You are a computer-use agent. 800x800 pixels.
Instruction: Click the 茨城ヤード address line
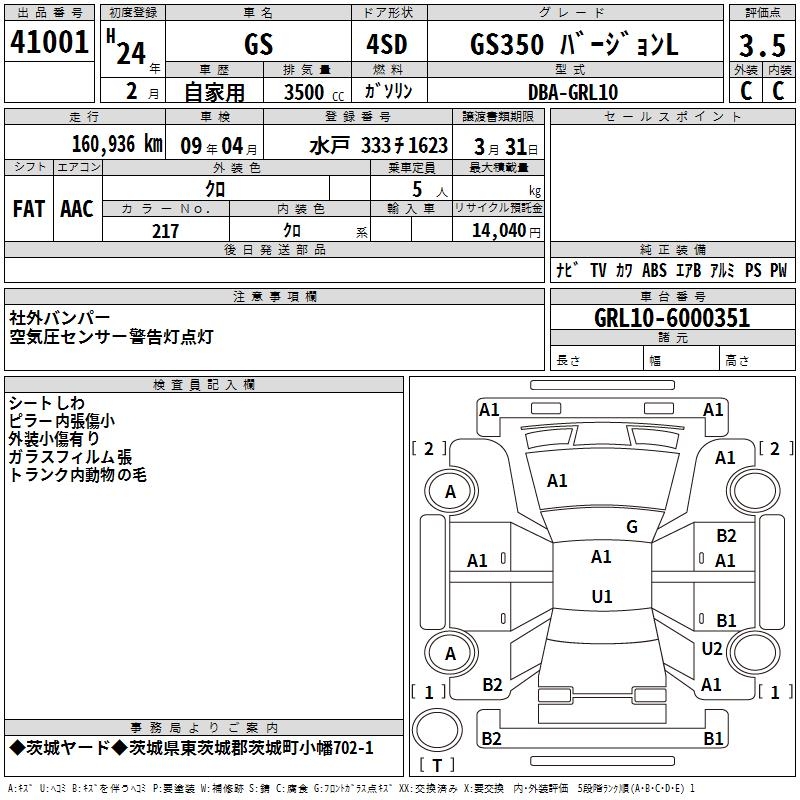point(190,748)
